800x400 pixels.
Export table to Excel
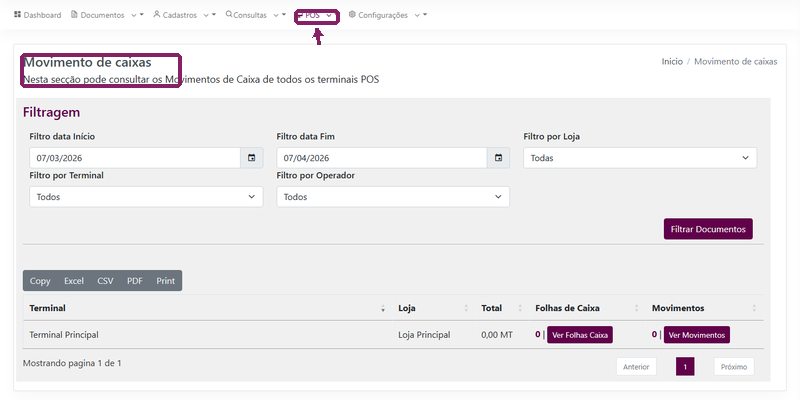click(x=74, y=281)
